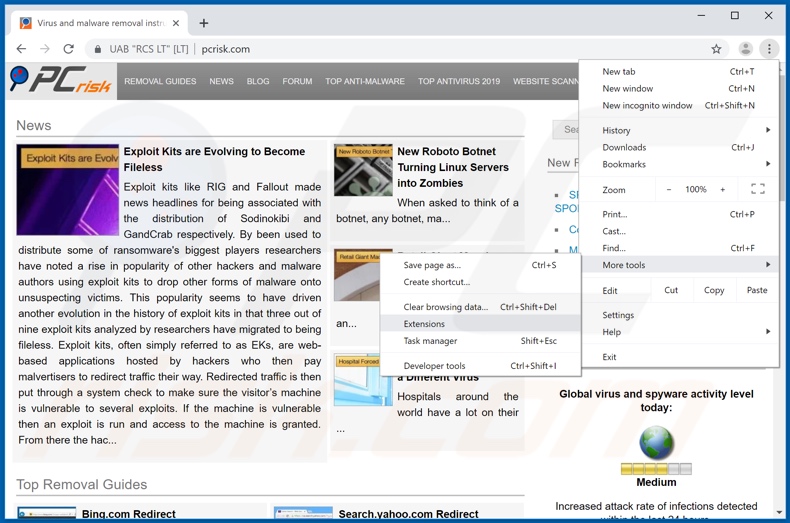Click the three-dot Chrome menu icon
Screen dimensions: 790x523
769,49
